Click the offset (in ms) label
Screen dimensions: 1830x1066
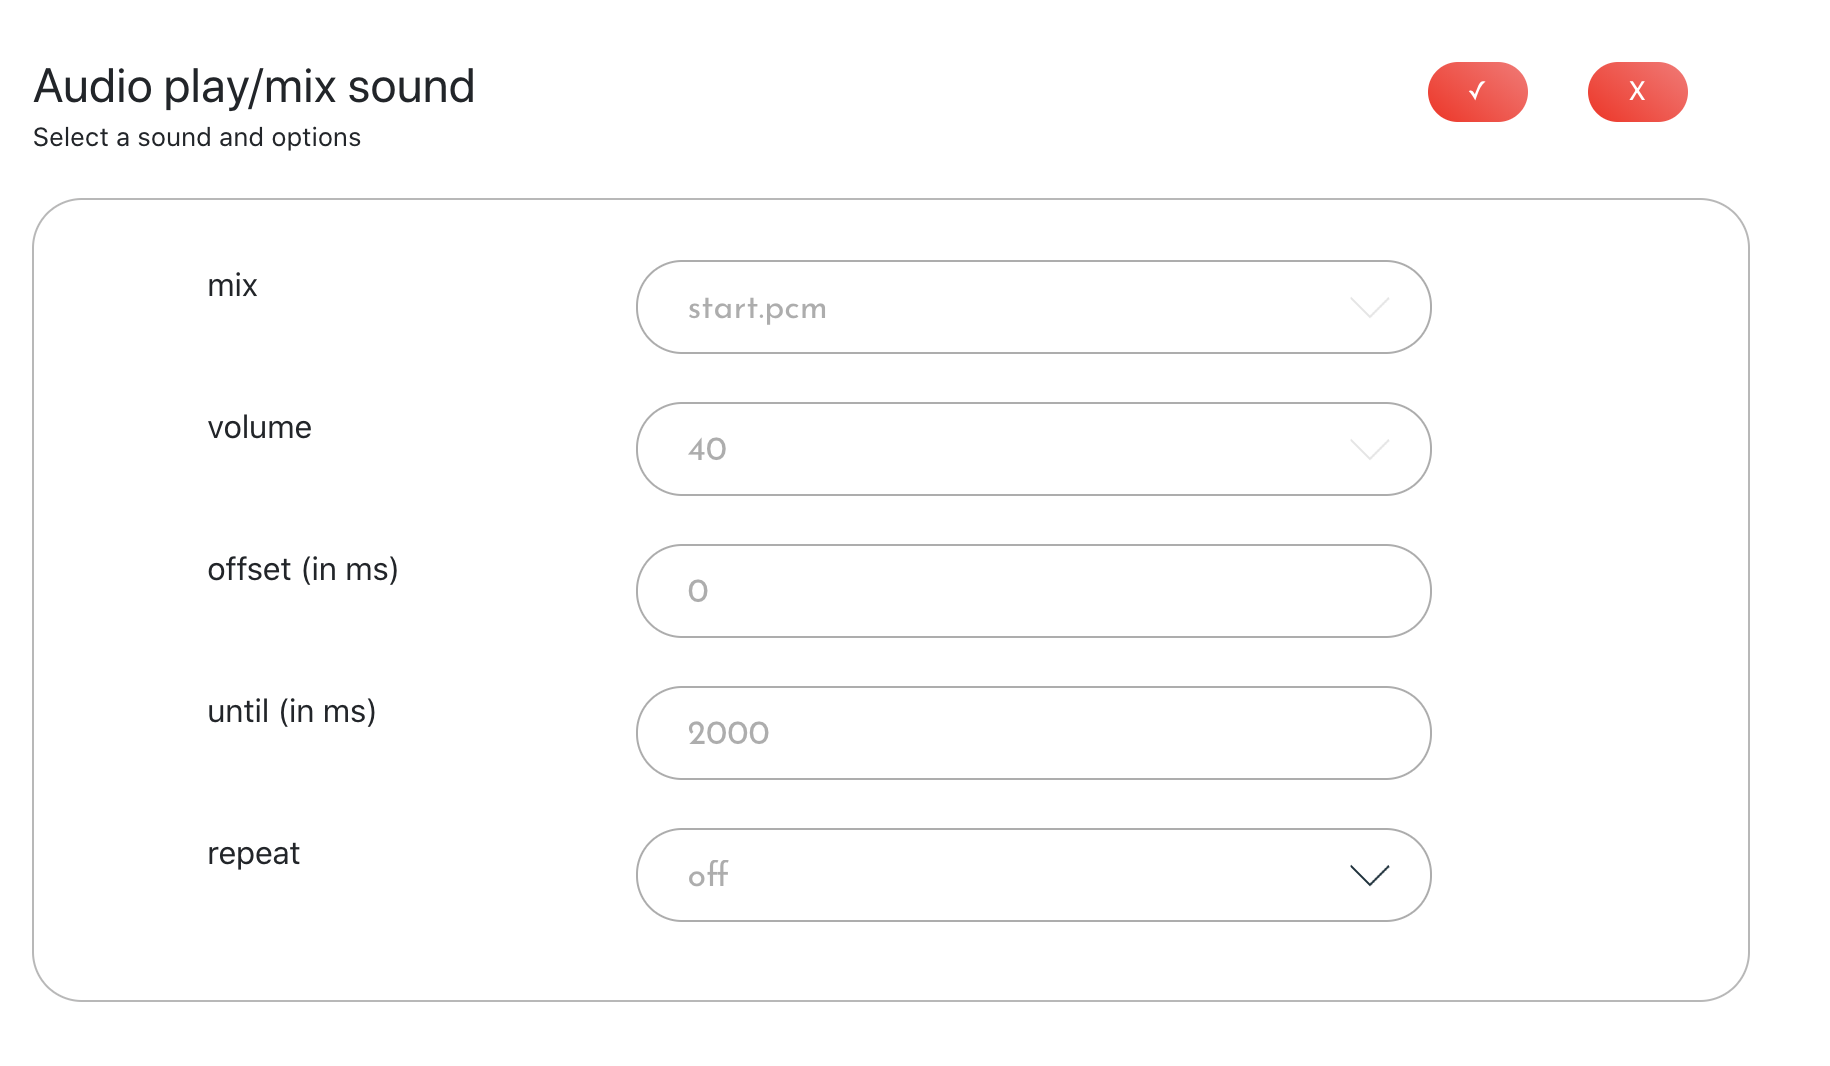303,570
